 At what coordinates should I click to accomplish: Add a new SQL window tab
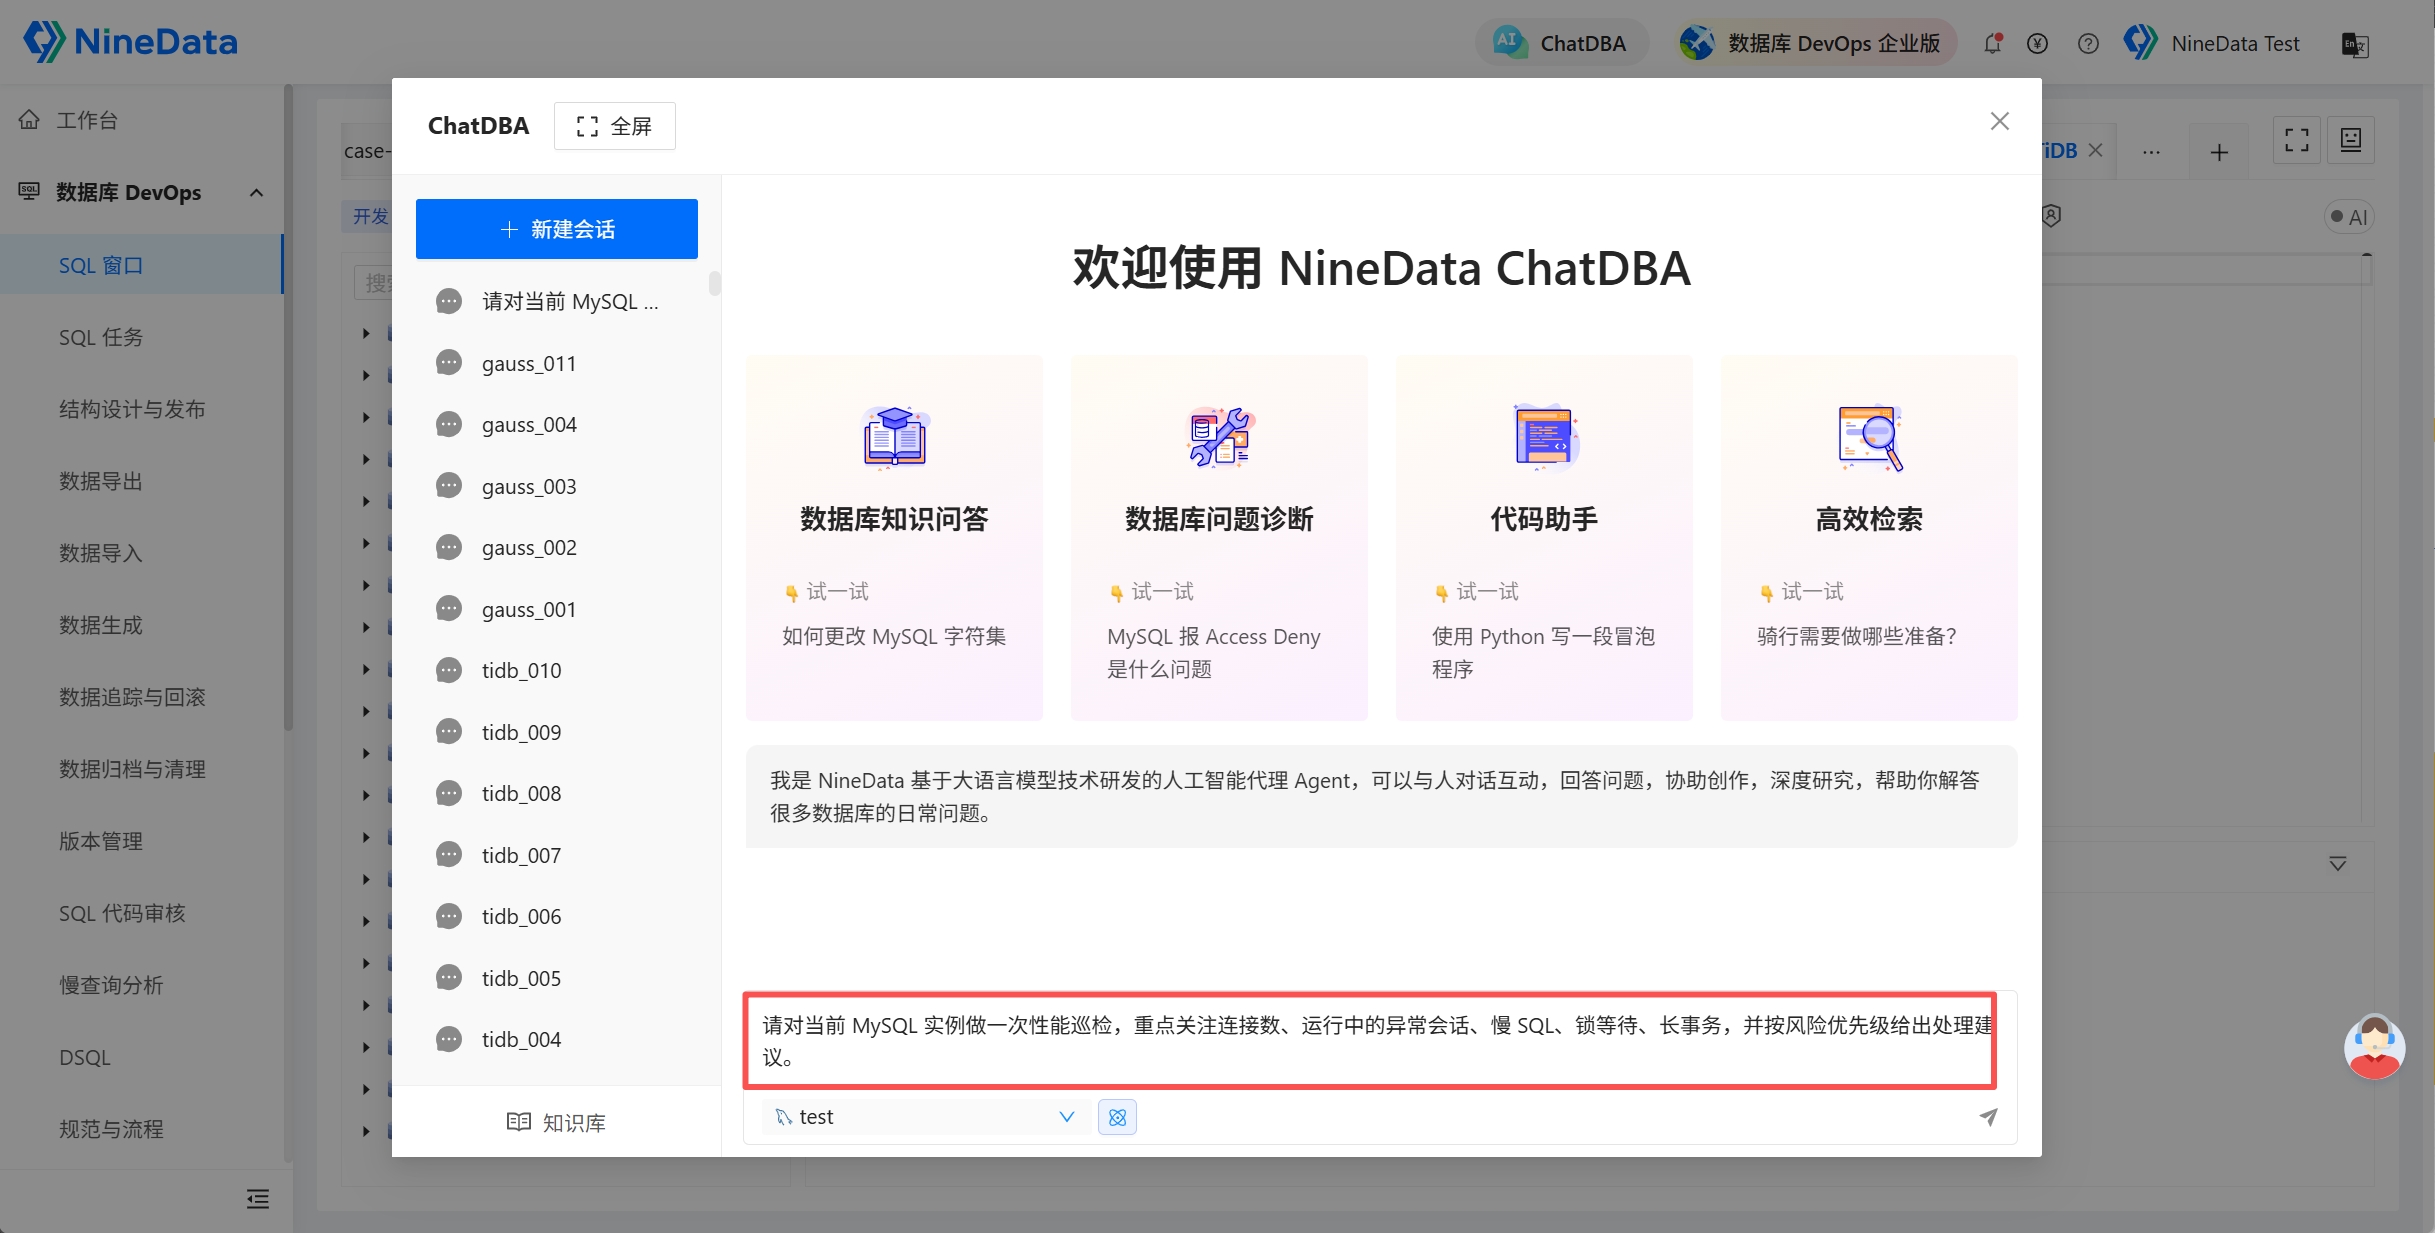coord(2219,152)
